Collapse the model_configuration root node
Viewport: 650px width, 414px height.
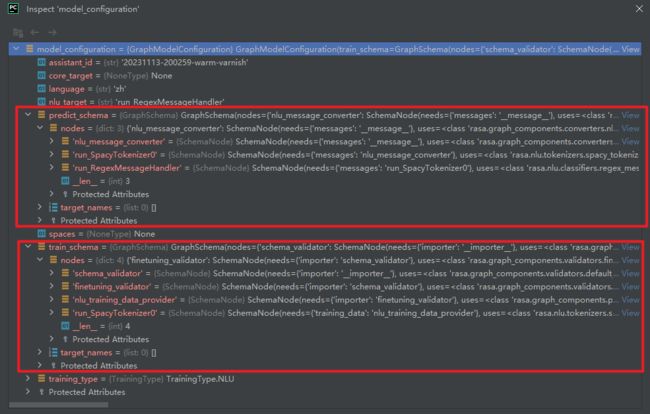click(14, 48)
